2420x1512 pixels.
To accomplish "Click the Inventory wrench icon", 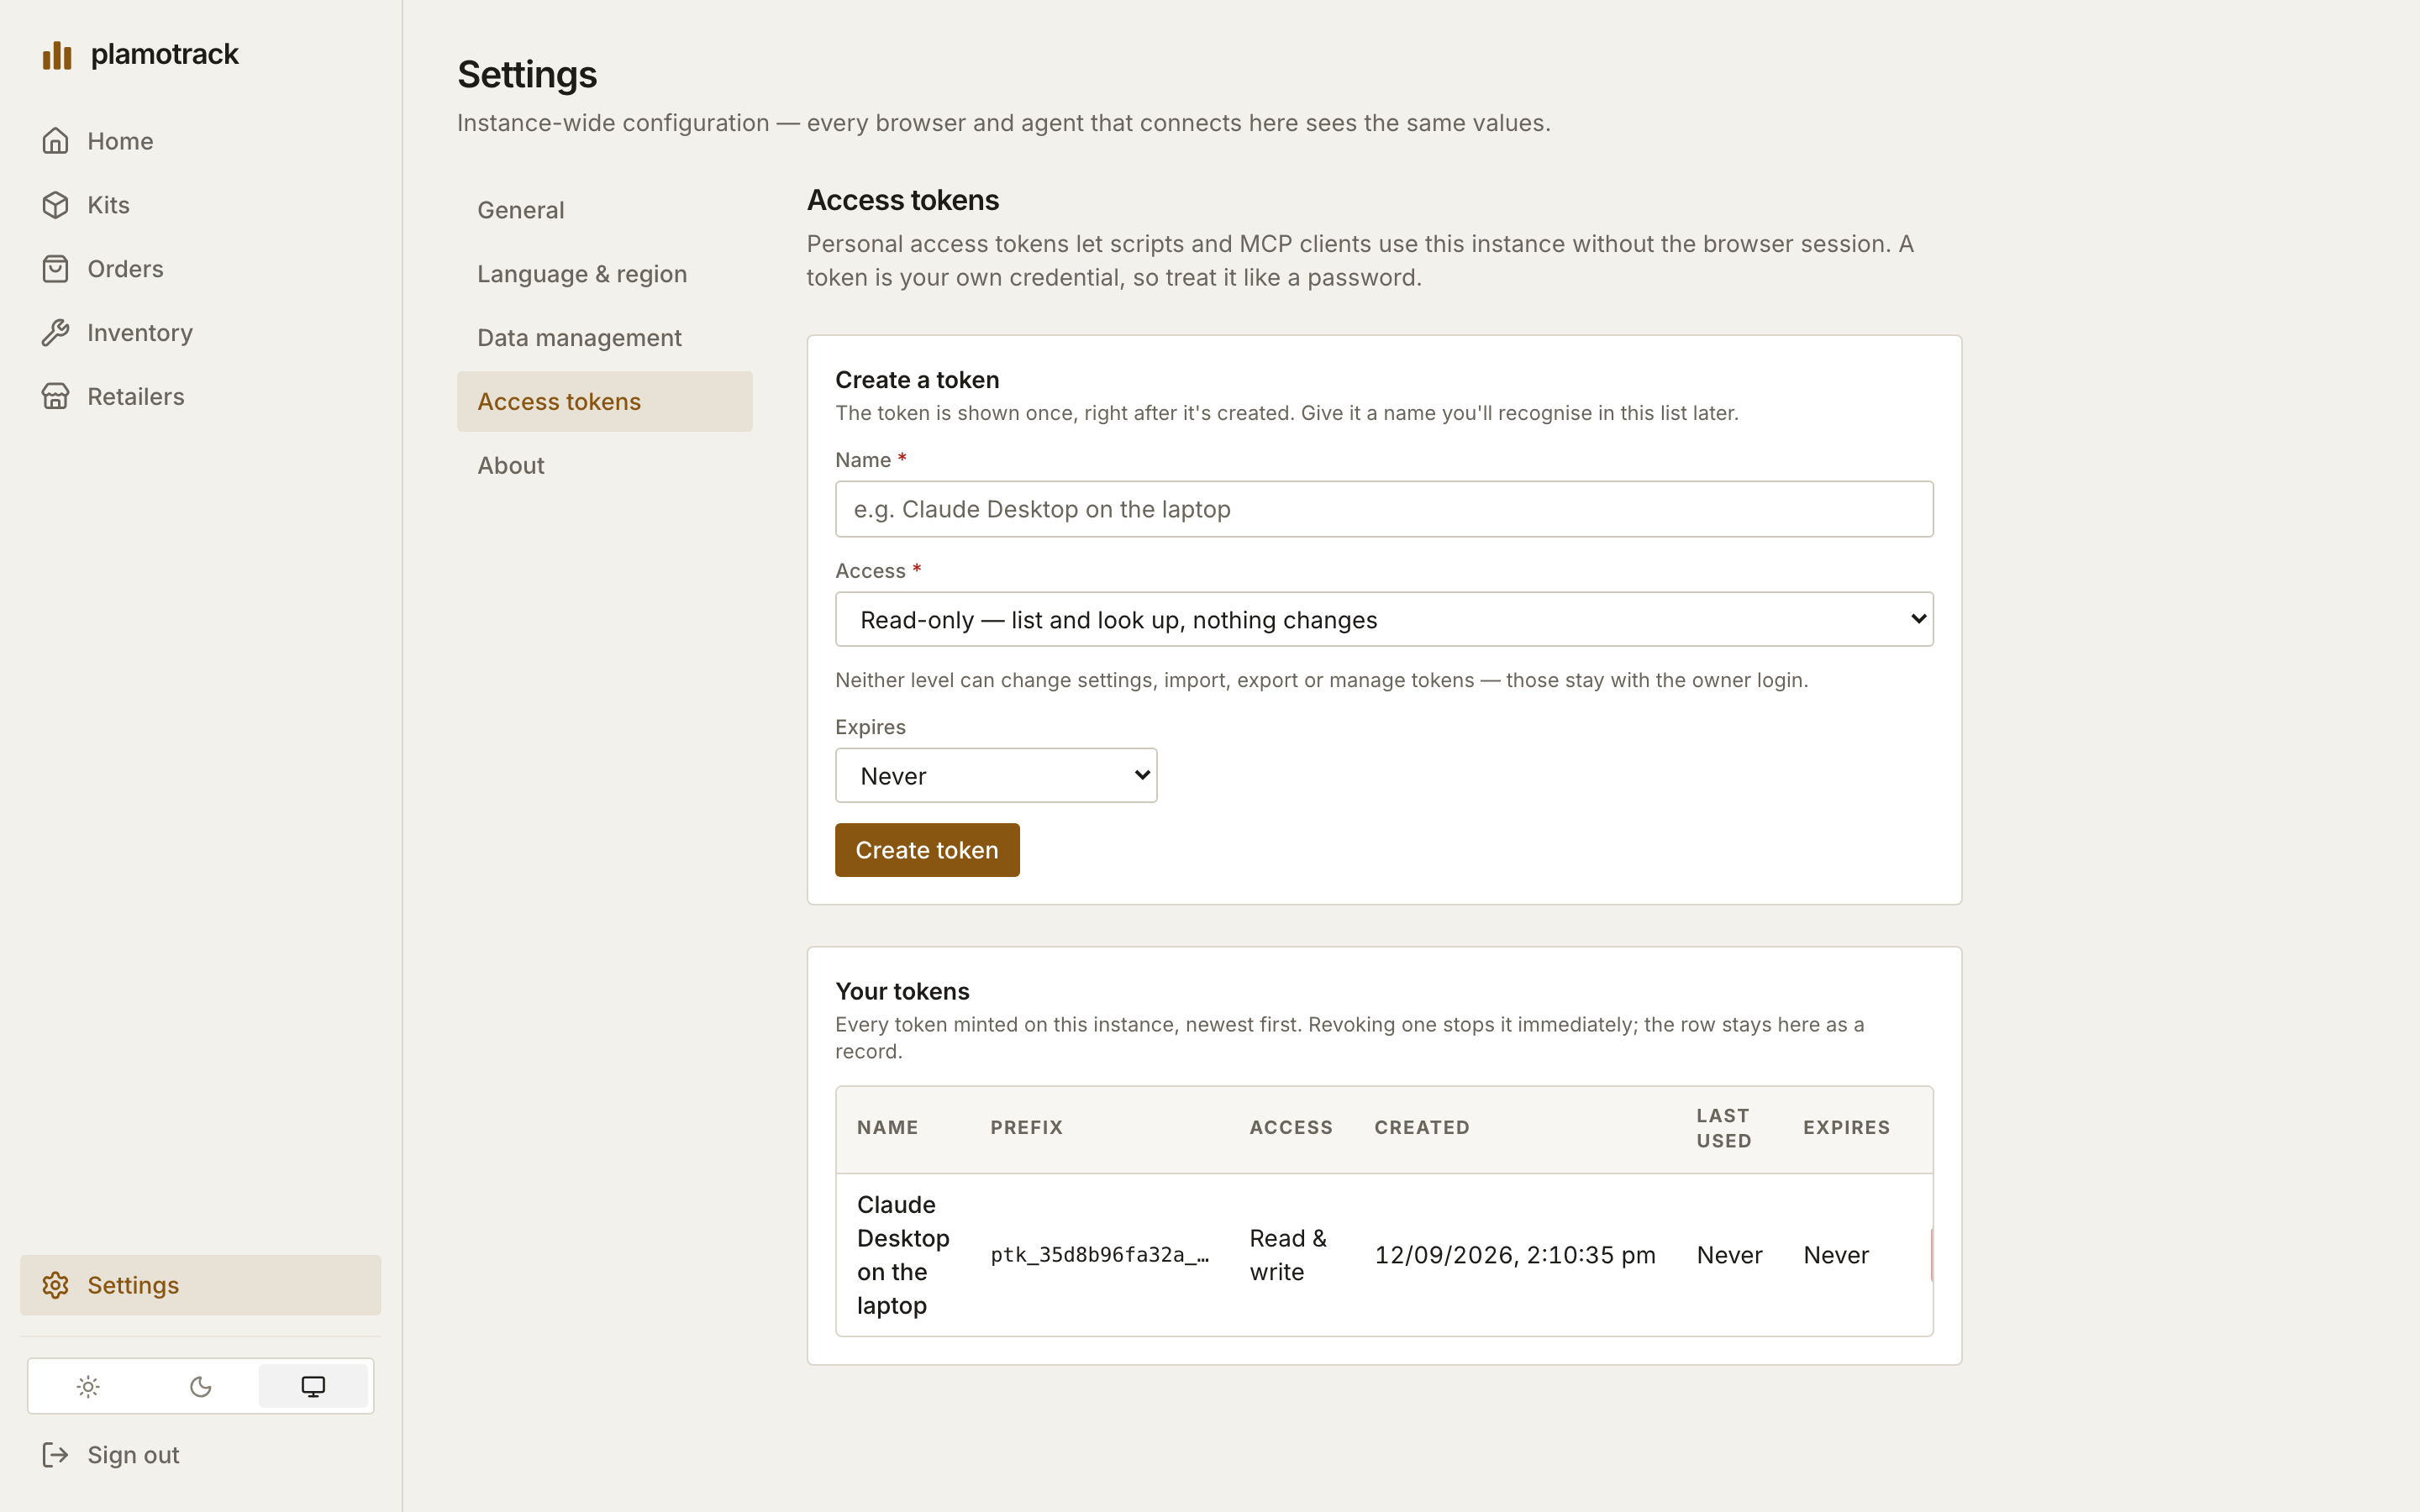I will pos(56,333).
